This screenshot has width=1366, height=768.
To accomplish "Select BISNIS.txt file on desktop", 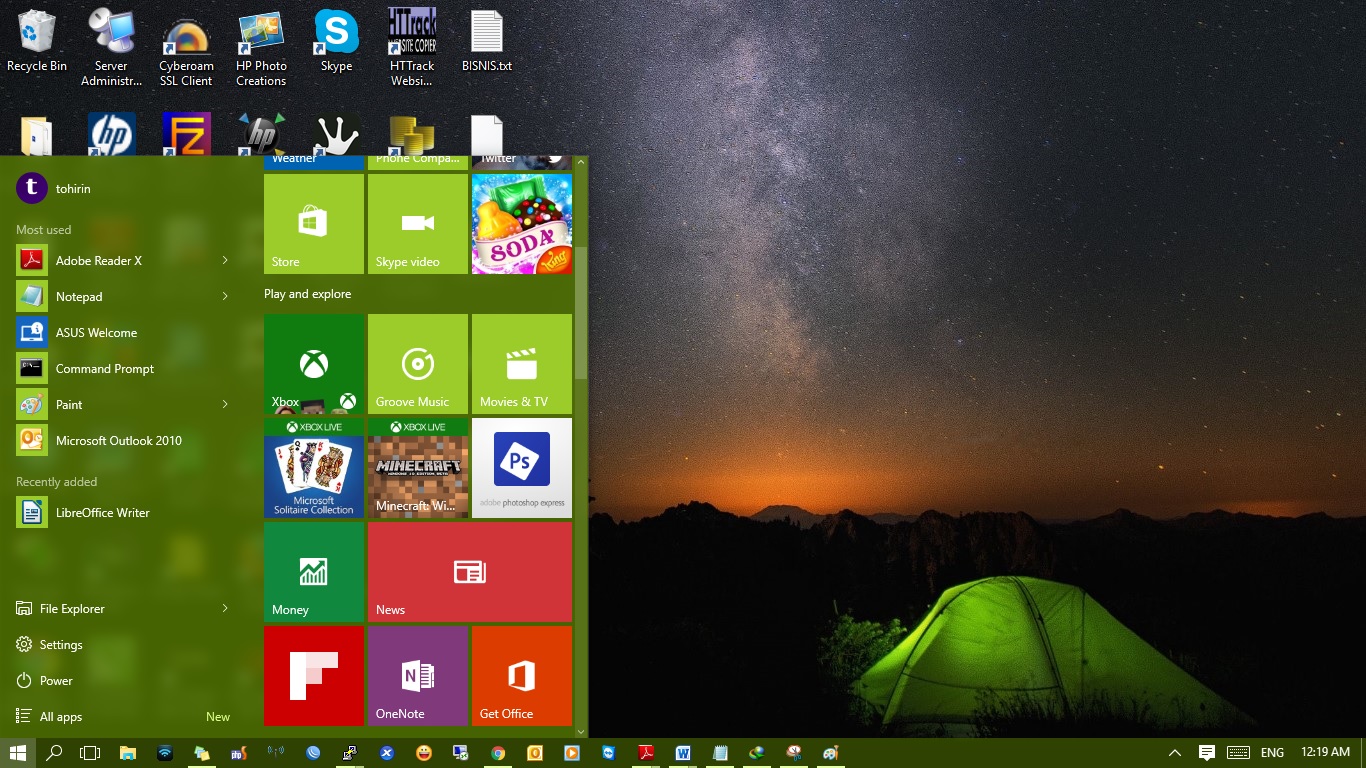I will [x=487, y=42].
